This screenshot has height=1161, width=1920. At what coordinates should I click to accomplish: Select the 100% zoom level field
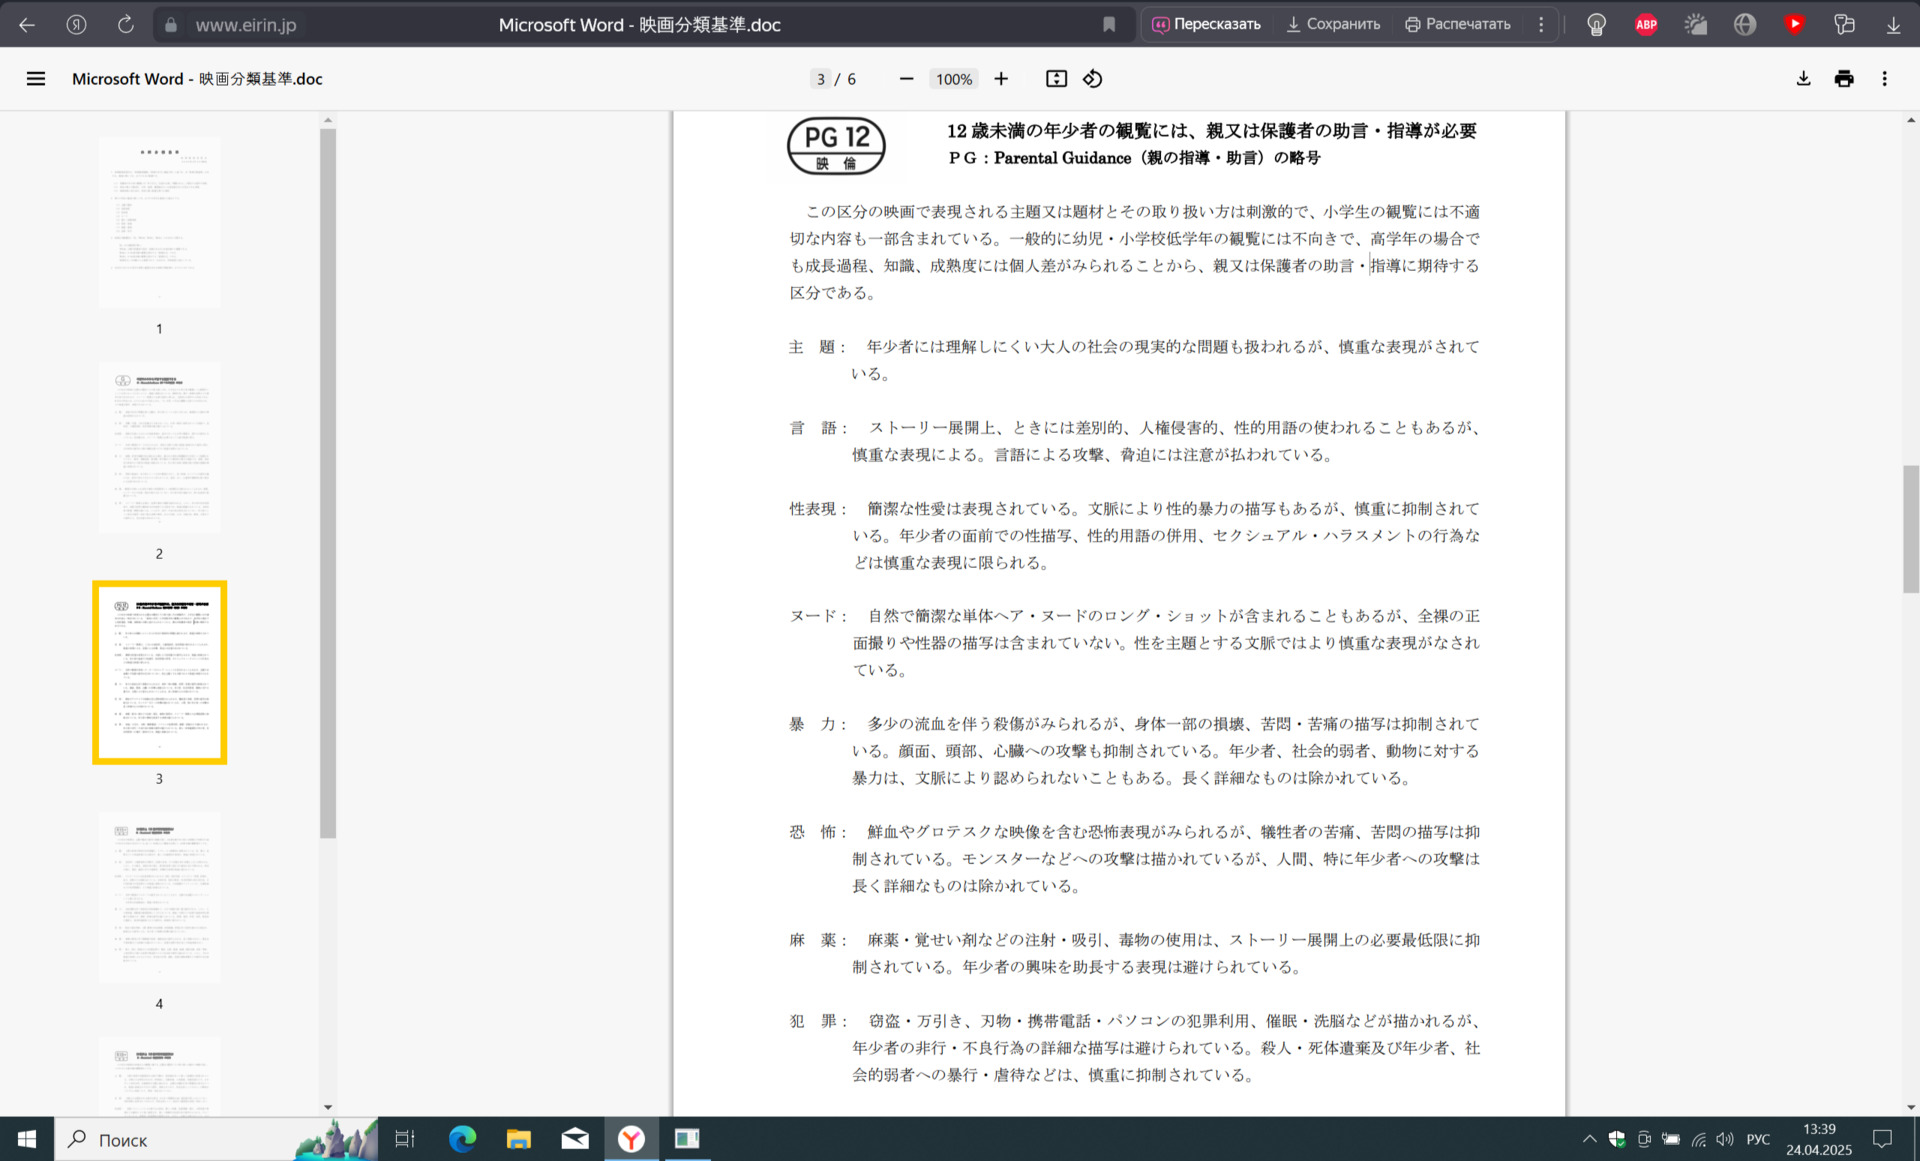coord(953,79)
